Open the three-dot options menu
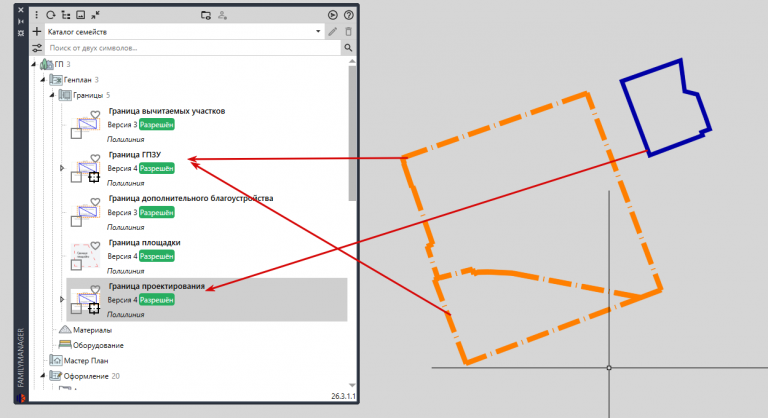Viewport: 768px width, 418px height. 37,15
